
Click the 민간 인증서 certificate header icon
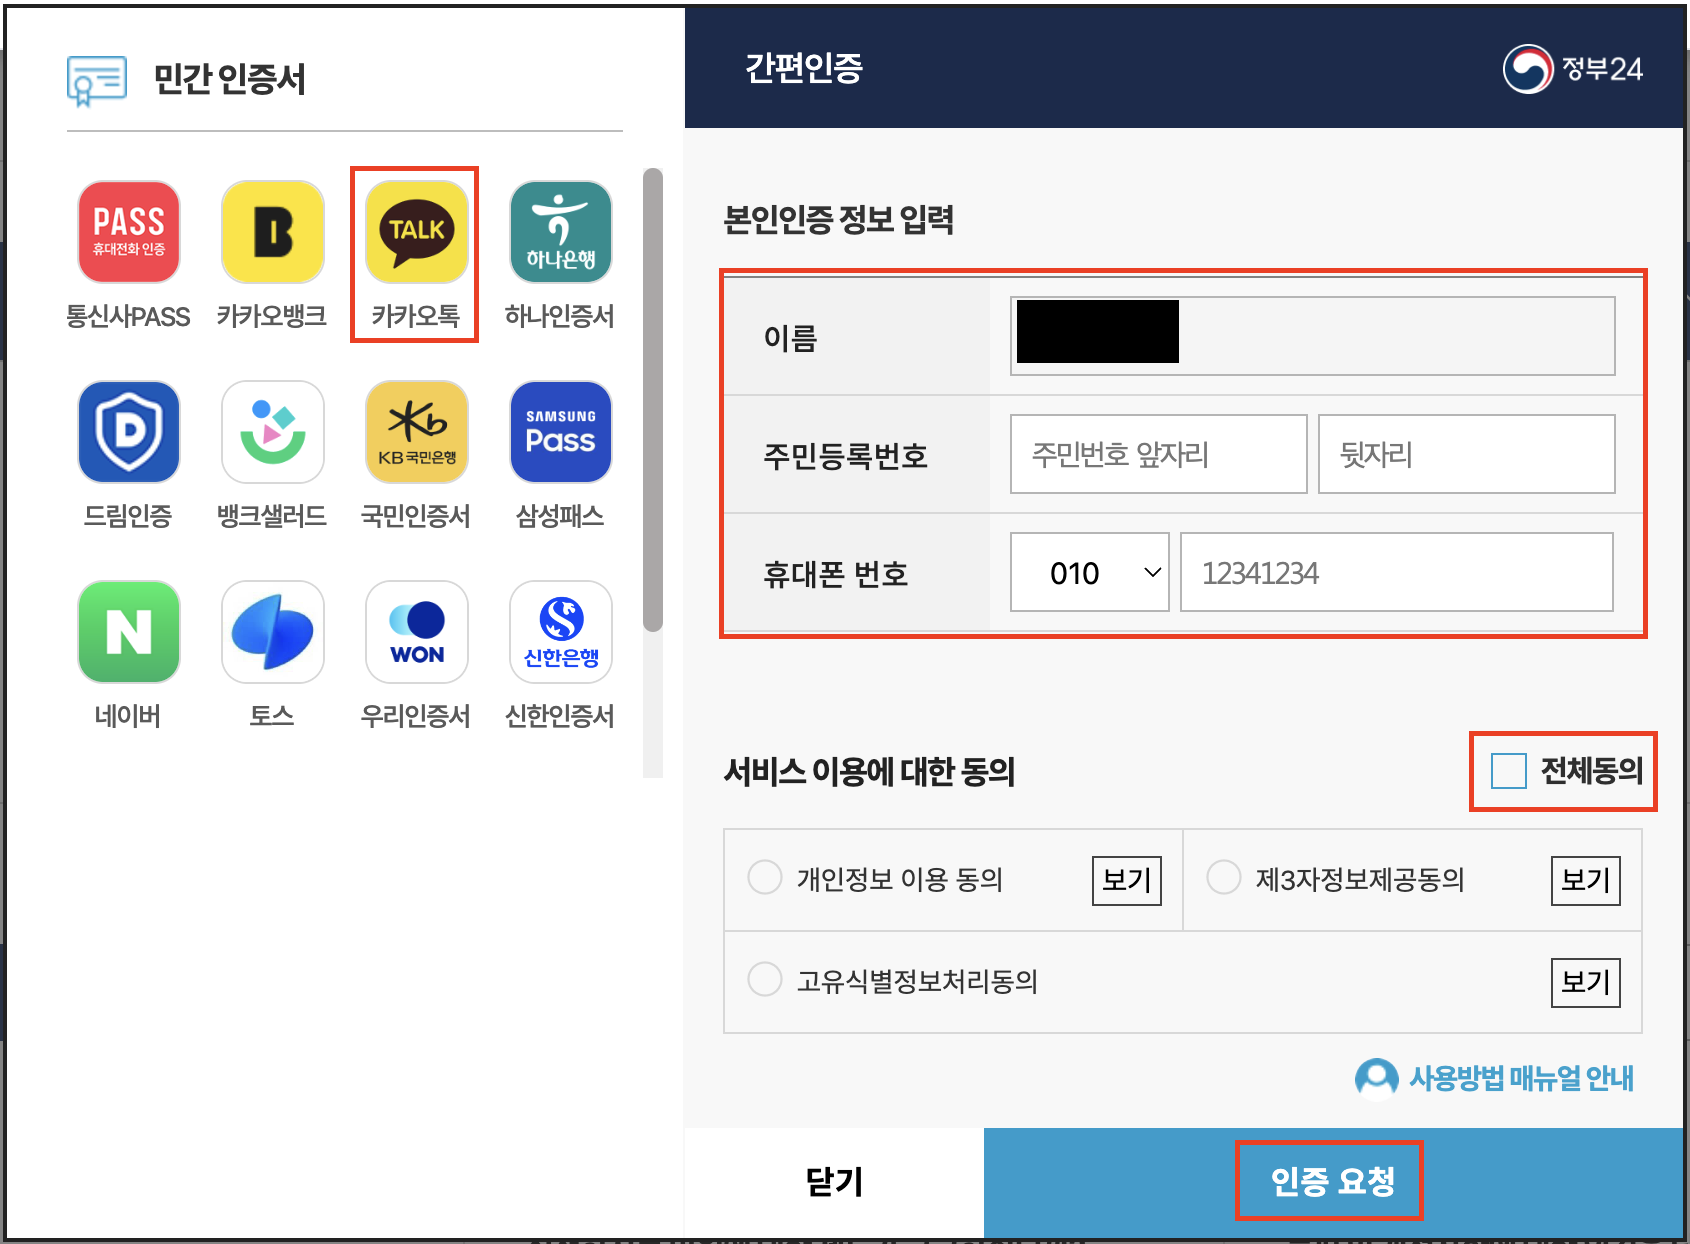click(97, 80)
